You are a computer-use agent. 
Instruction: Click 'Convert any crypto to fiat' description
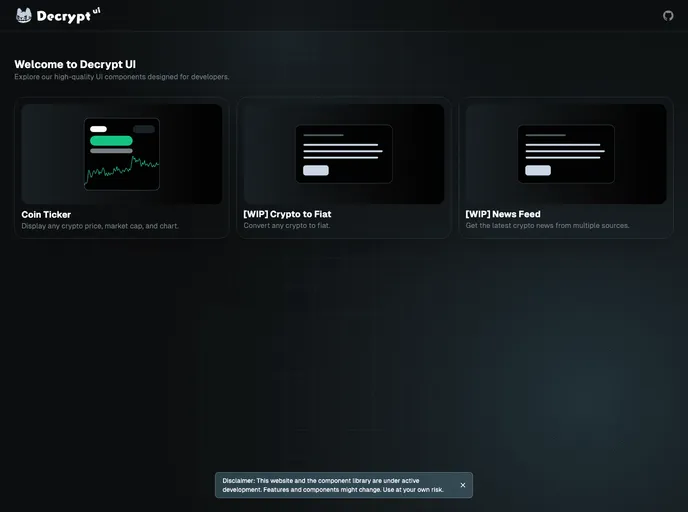(x=286, y=226)
